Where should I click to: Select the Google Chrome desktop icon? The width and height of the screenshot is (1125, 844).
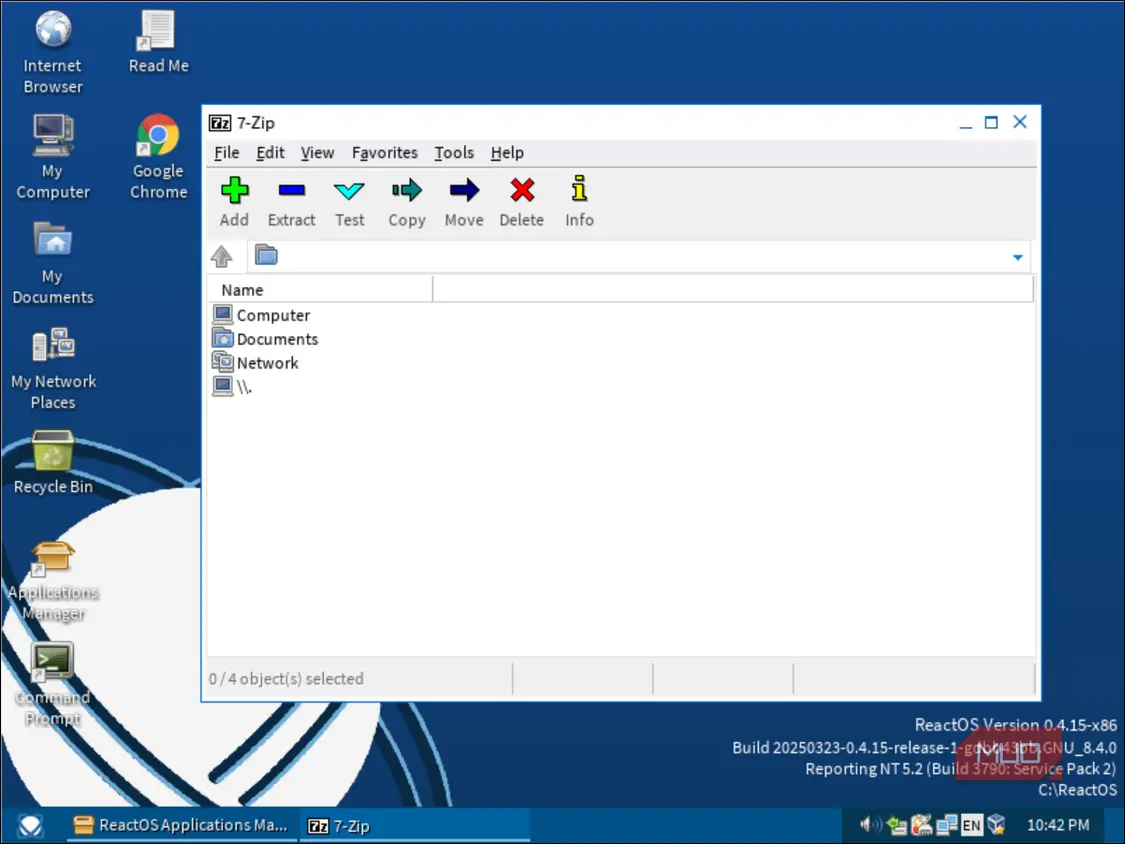click(159, 157)
